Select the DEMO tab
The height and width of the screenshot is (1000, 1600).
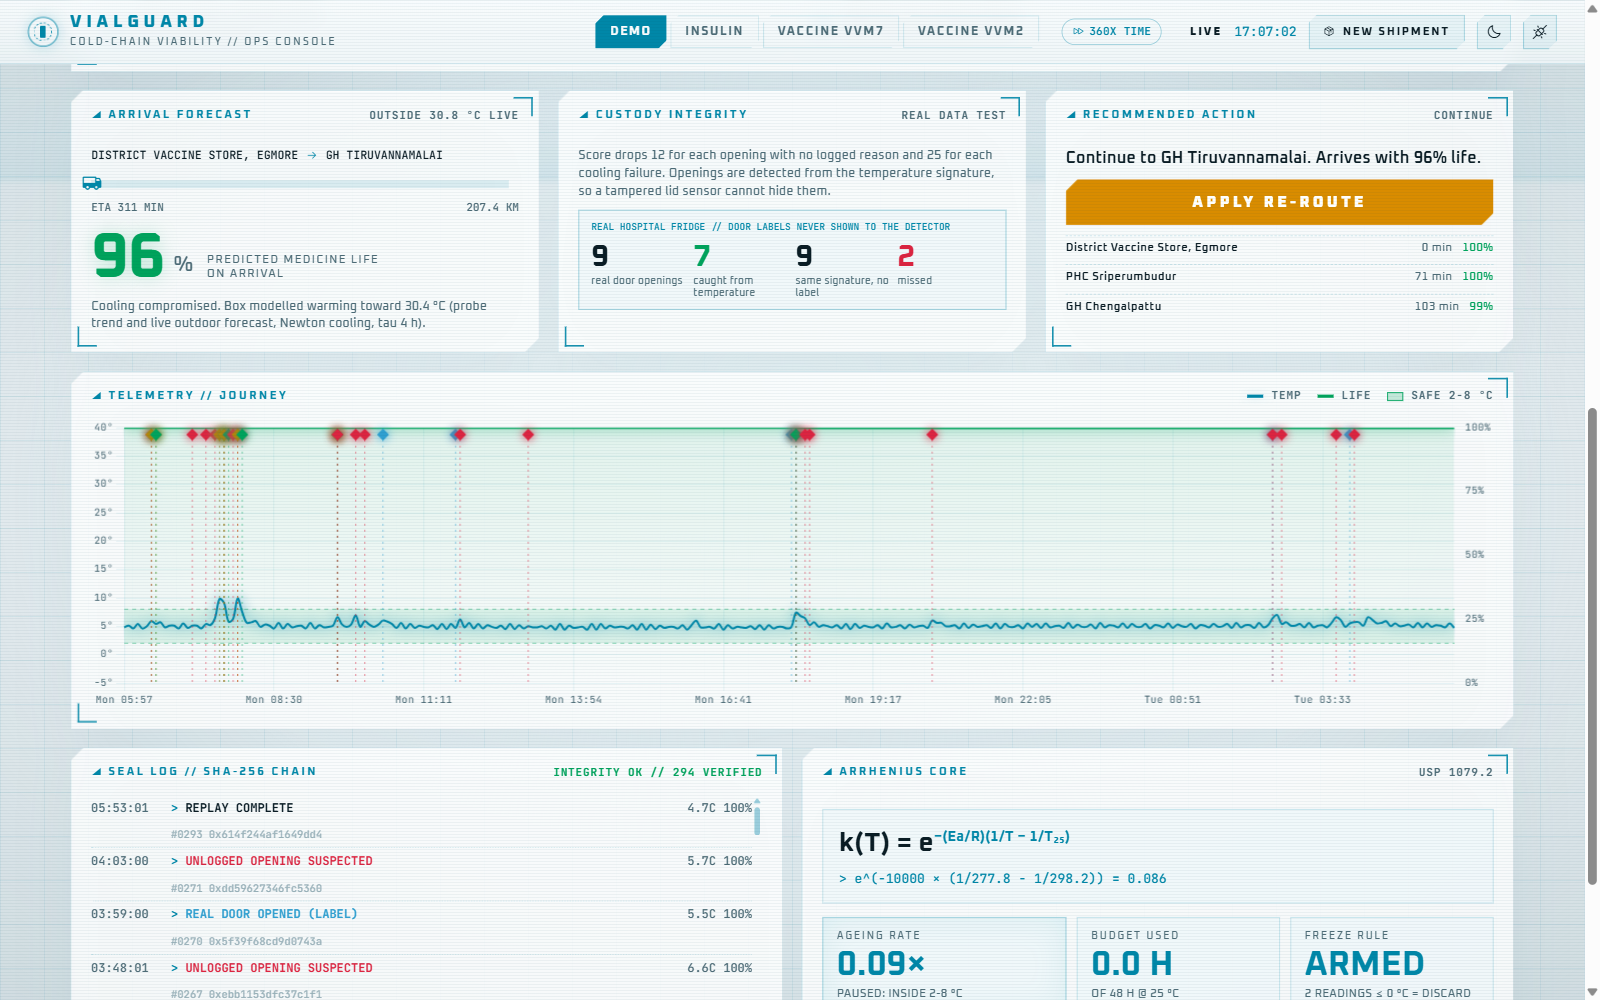(631, 31)
